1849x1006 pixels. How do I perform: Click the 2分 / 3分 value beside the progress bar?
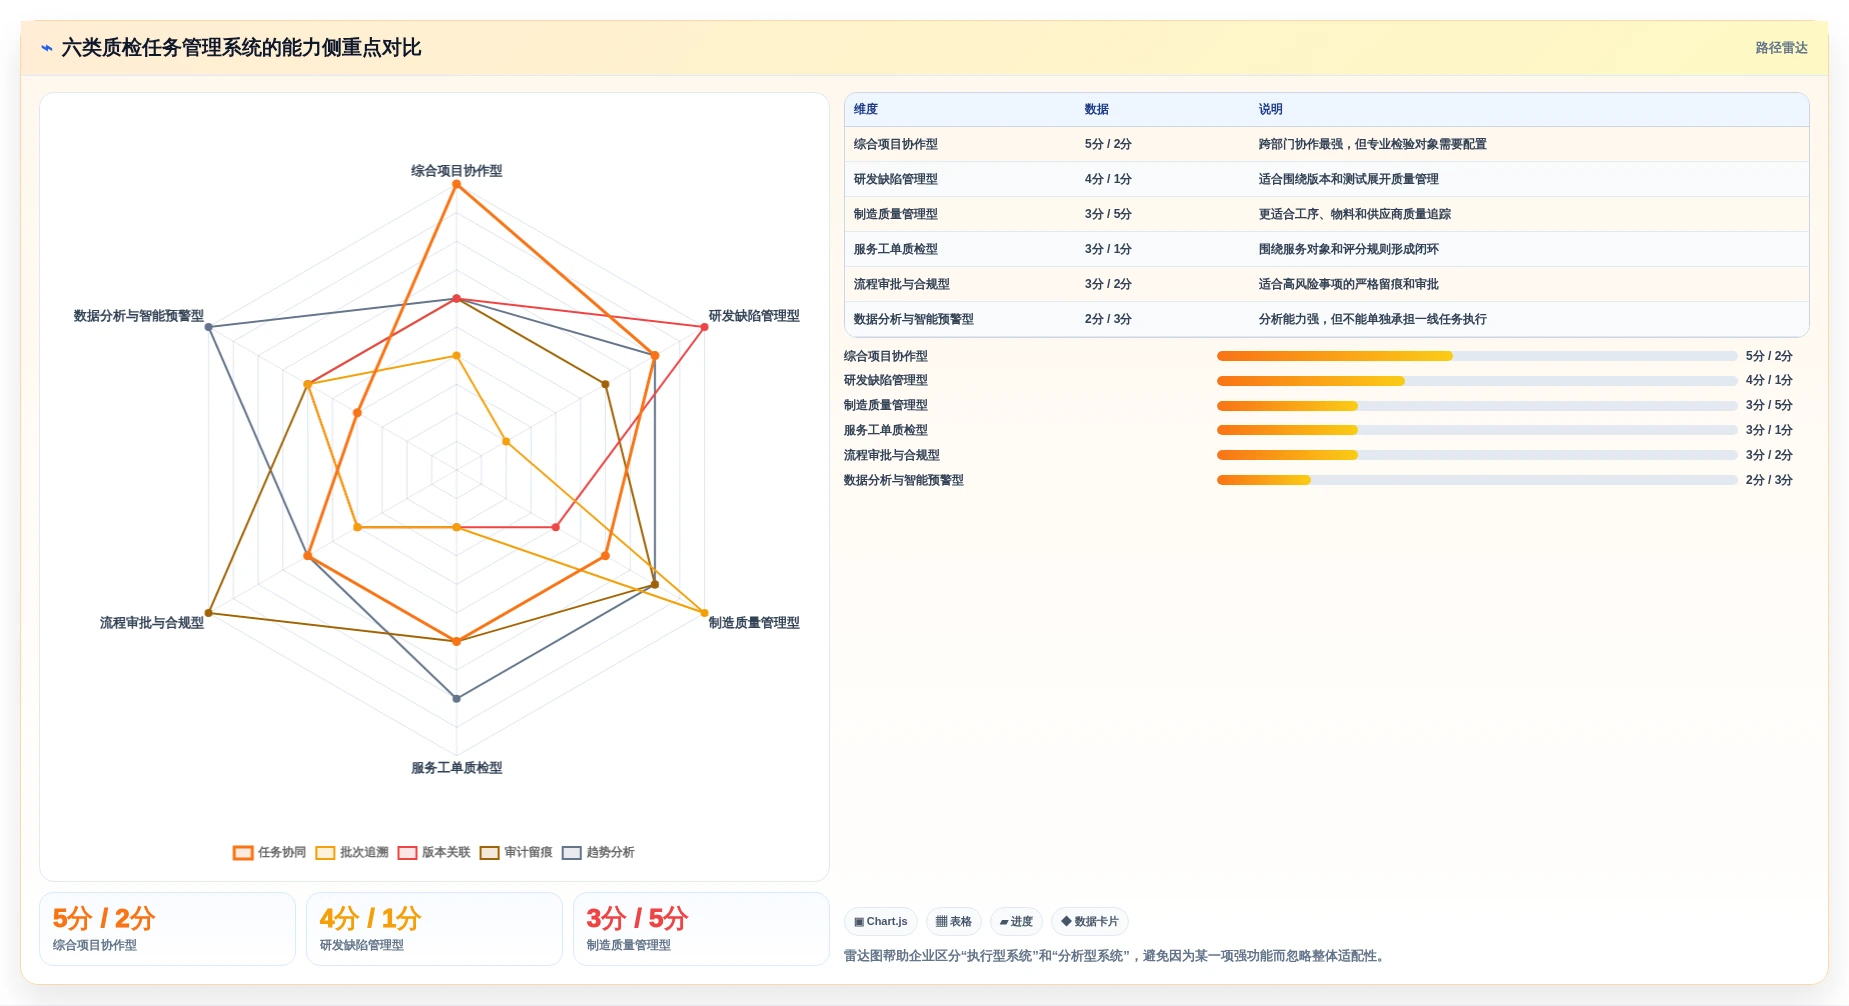tap(1769, 480)
